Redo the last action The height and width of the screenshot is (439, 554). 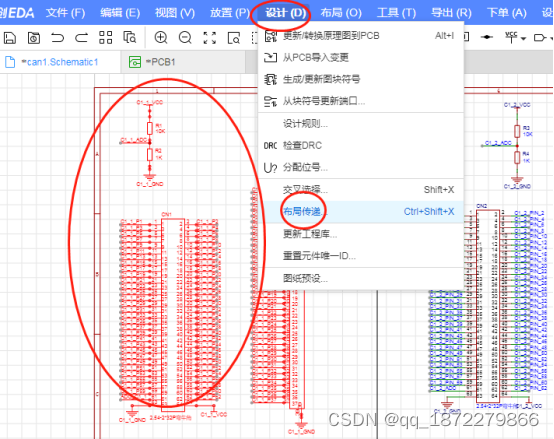click(x=81, y=37)
